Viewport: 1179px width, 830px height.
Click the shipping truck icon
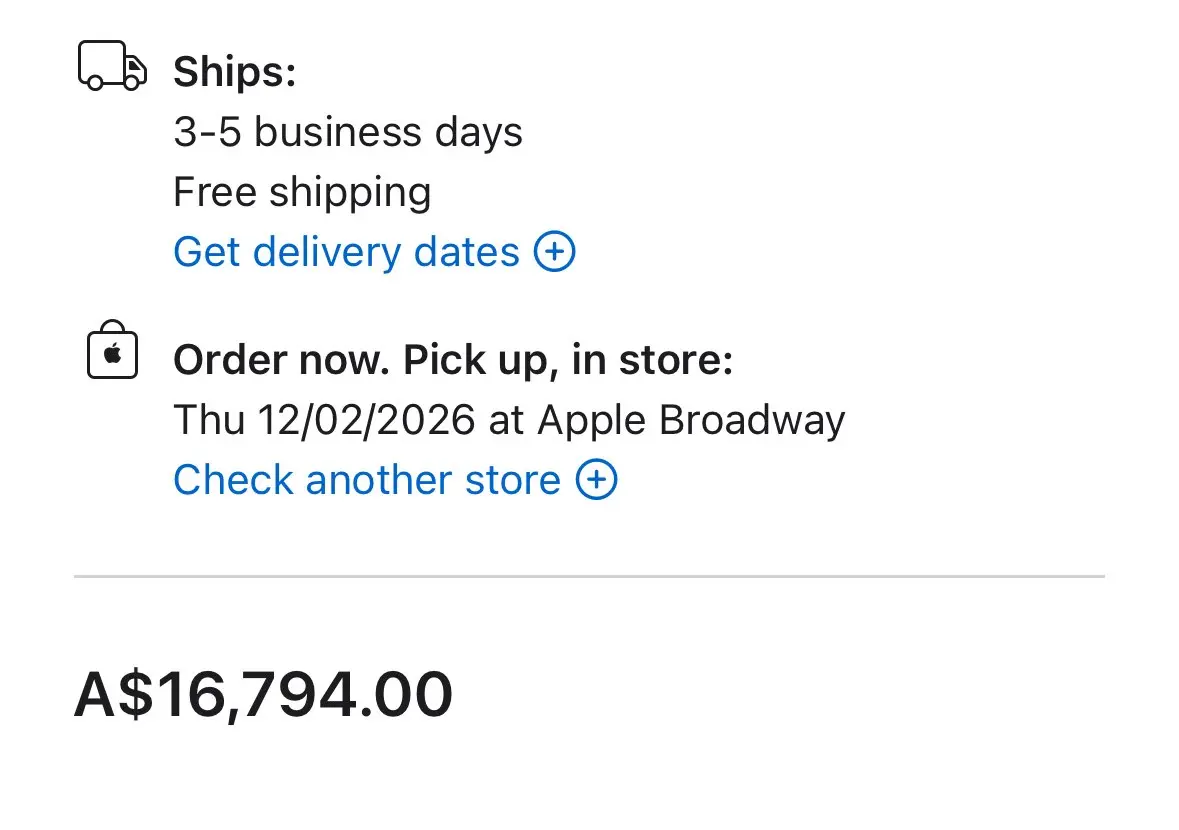pos(112,67)
